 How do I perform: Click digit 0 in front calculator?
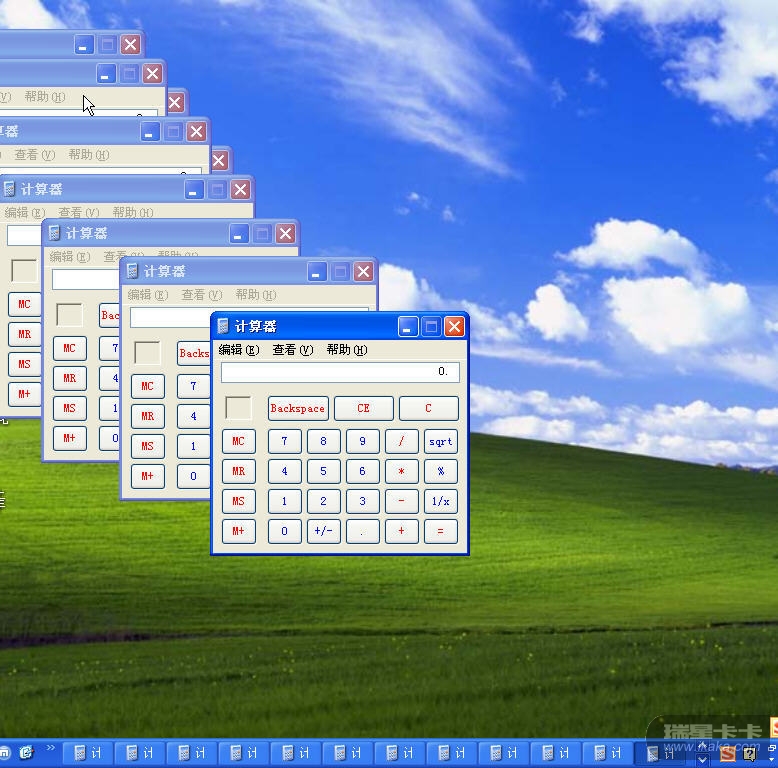pyautogui.click(x=284, y=531)
